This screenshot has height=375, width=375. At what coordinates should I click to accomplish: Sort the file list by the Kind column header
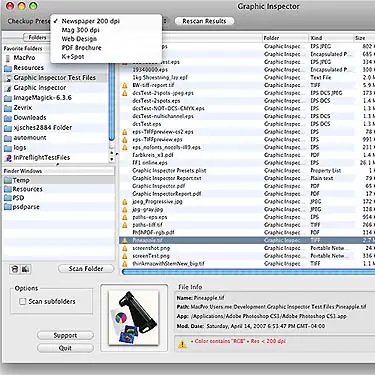[x=331, y=38]
